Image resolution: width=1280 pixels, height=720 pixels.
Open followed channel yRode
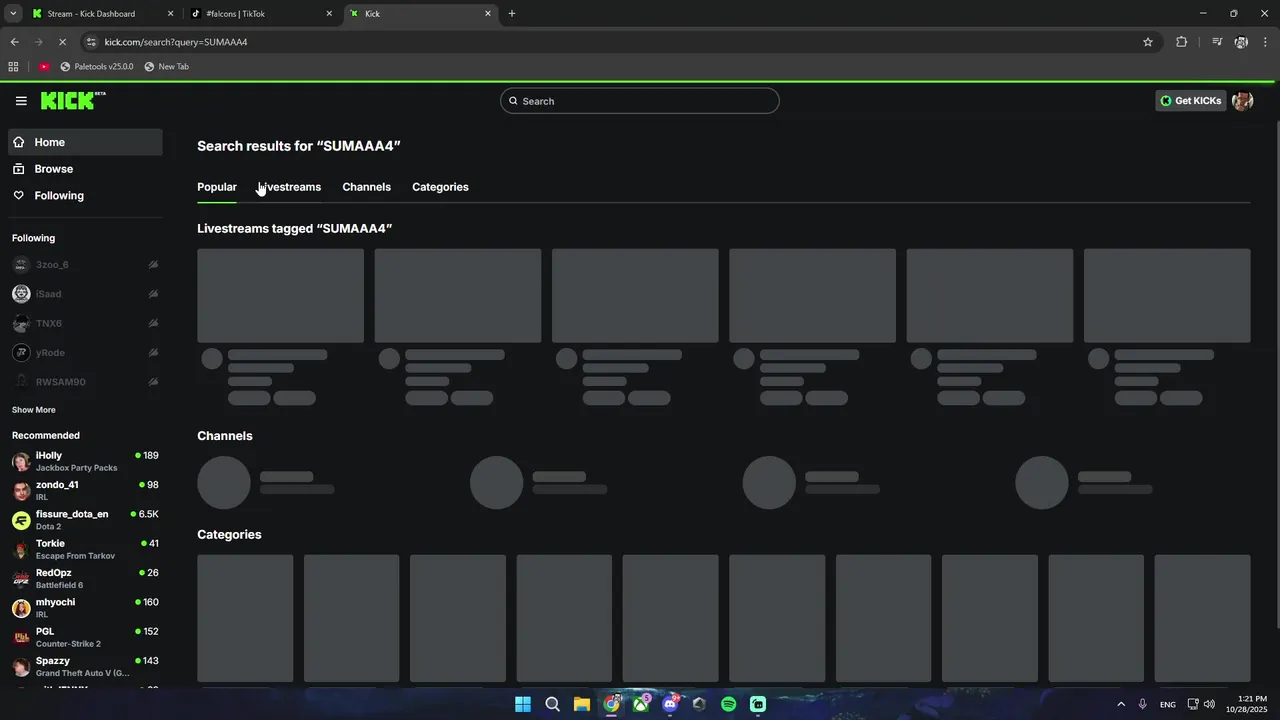coord(85,352)
